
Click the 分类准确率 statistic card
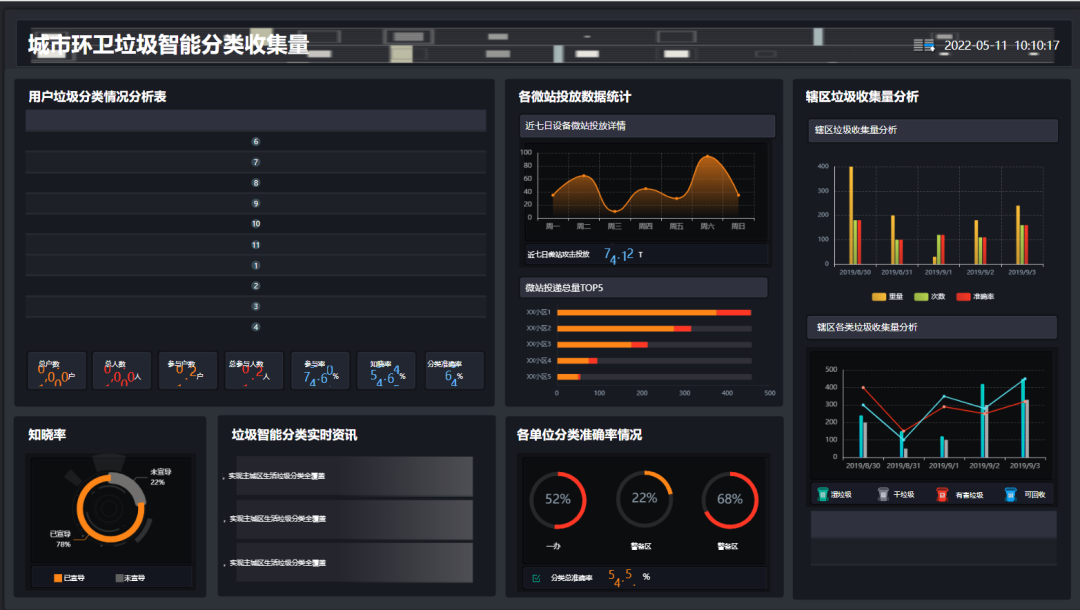click(x=455, y=370)
